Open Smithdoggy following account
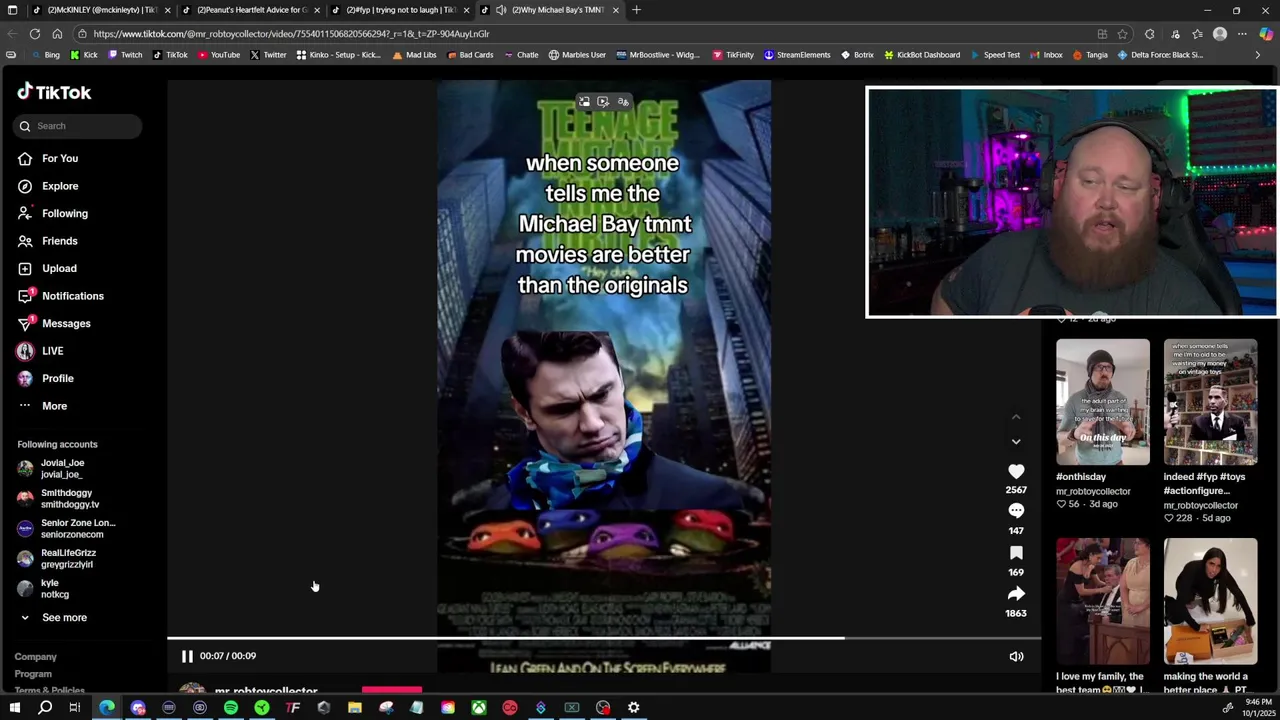The height and width of the screenshot is (720, 1280). (x=68, y=498)
